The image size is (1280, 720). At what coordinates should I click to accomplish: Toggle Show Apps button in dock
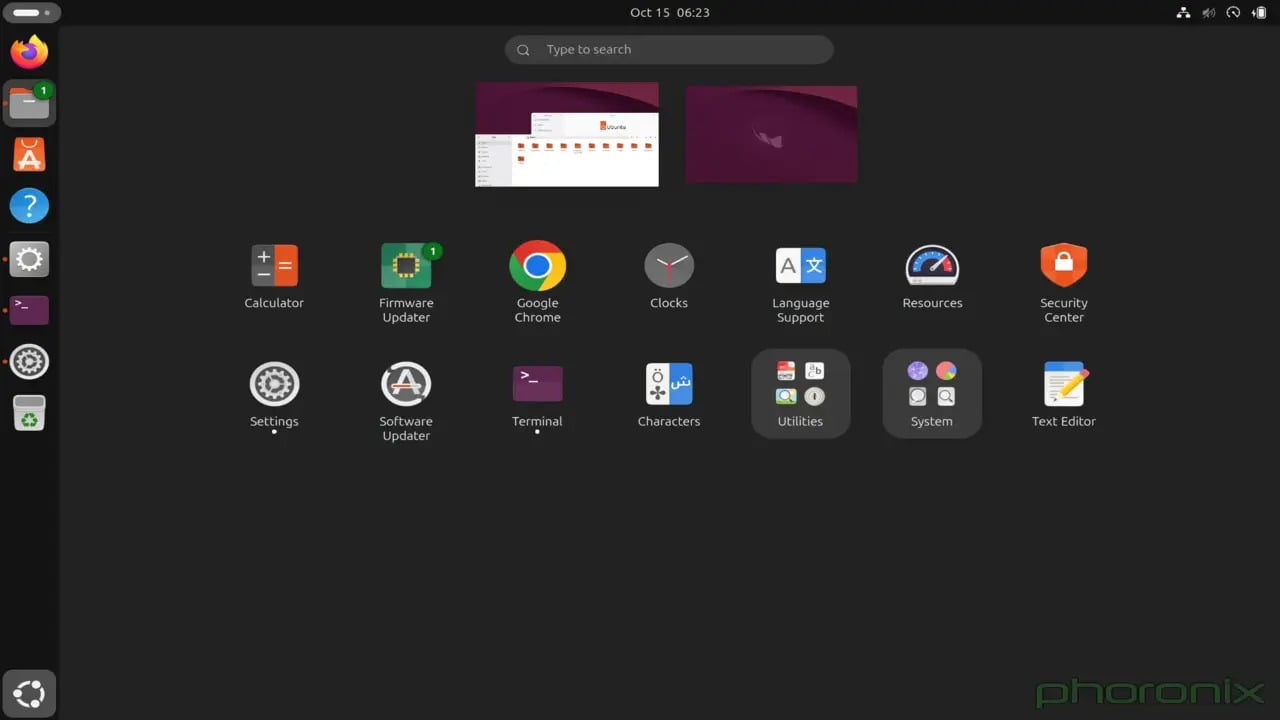tap(29, 693)
